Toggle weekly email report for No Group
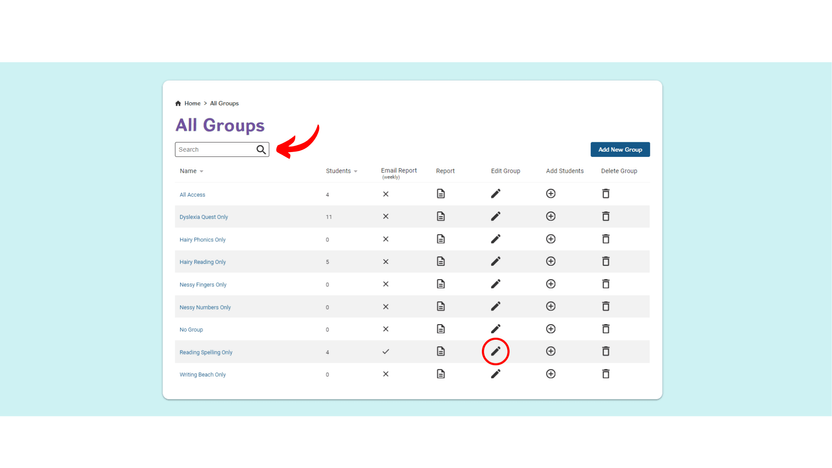832x468 pixels. click(x=386, y=329)
